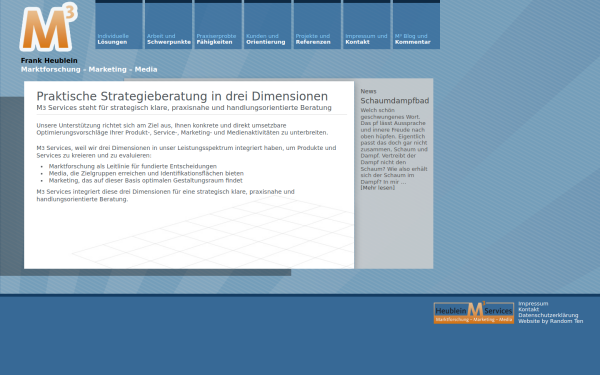Open the Individuelle Lösungen menu item
The height and width of the screenshot is (375, 600).
119,24
